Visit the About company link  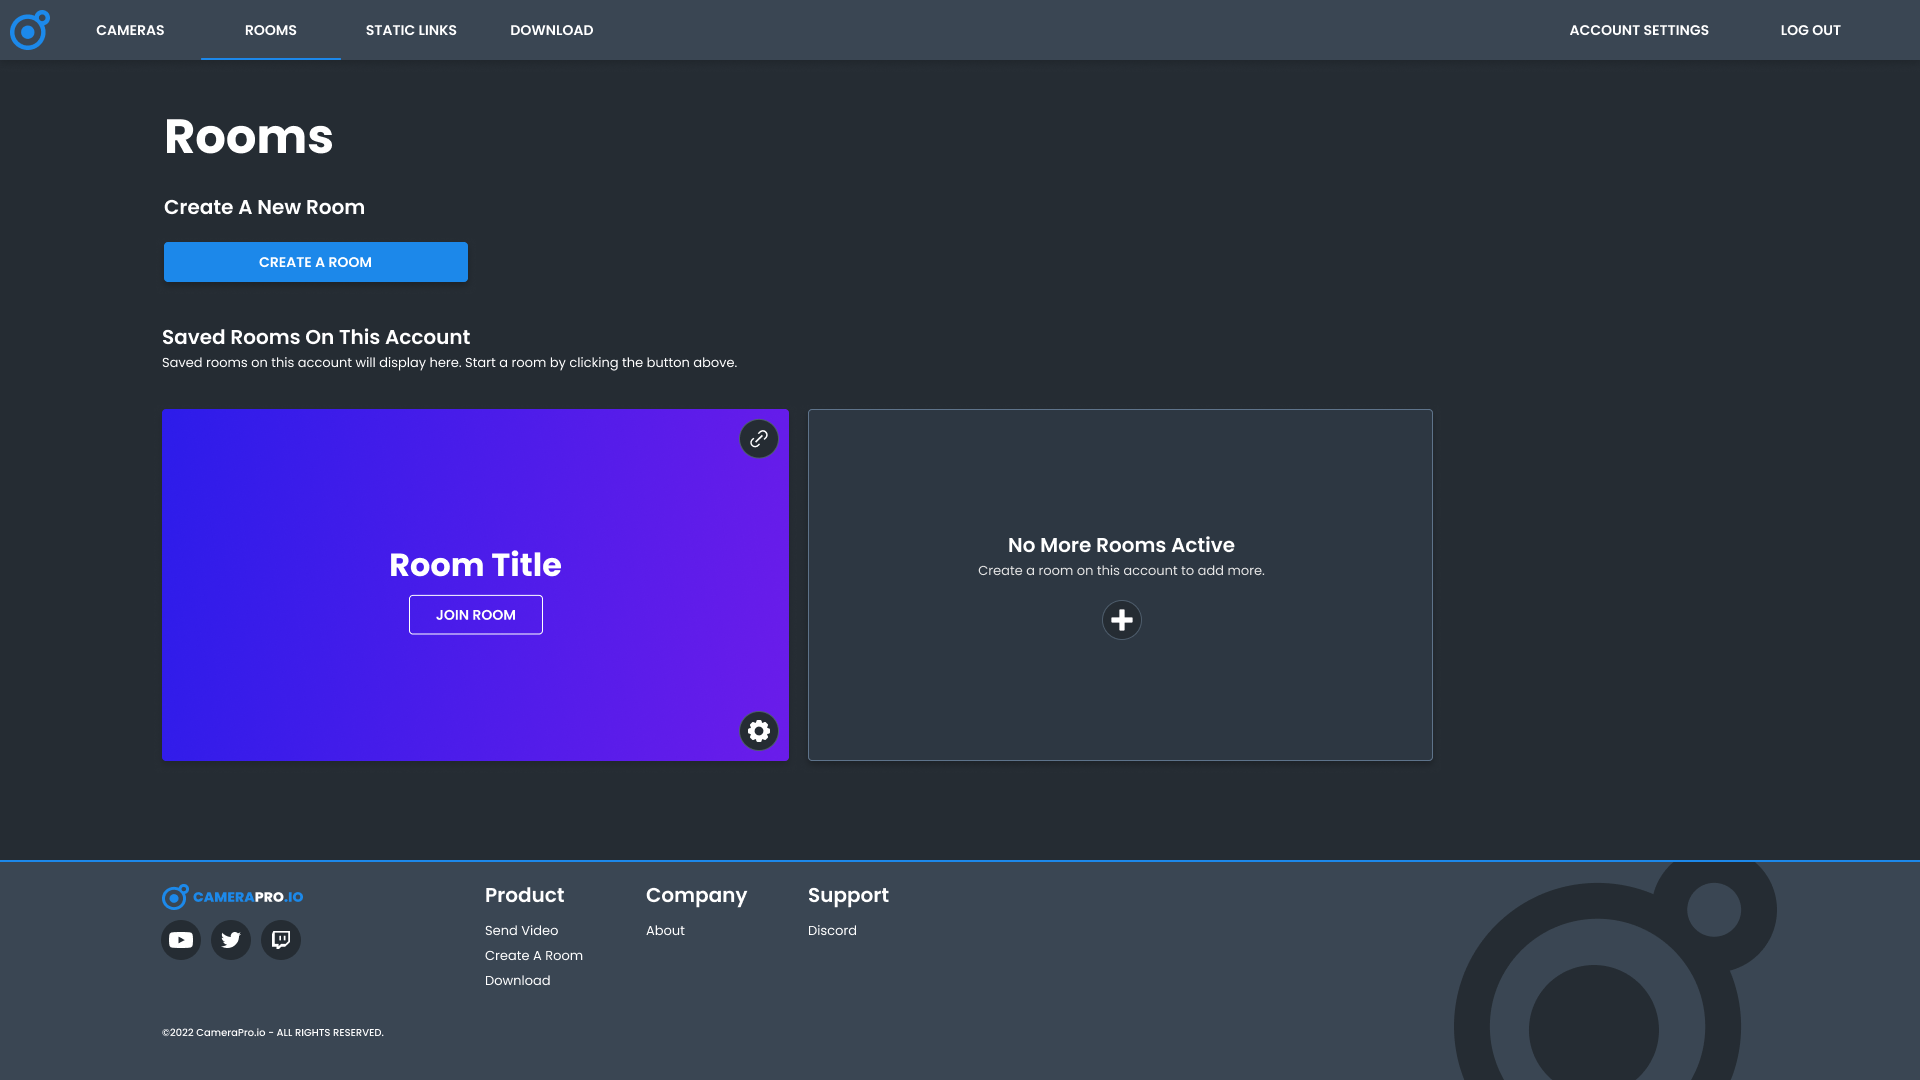pos(665,931)
